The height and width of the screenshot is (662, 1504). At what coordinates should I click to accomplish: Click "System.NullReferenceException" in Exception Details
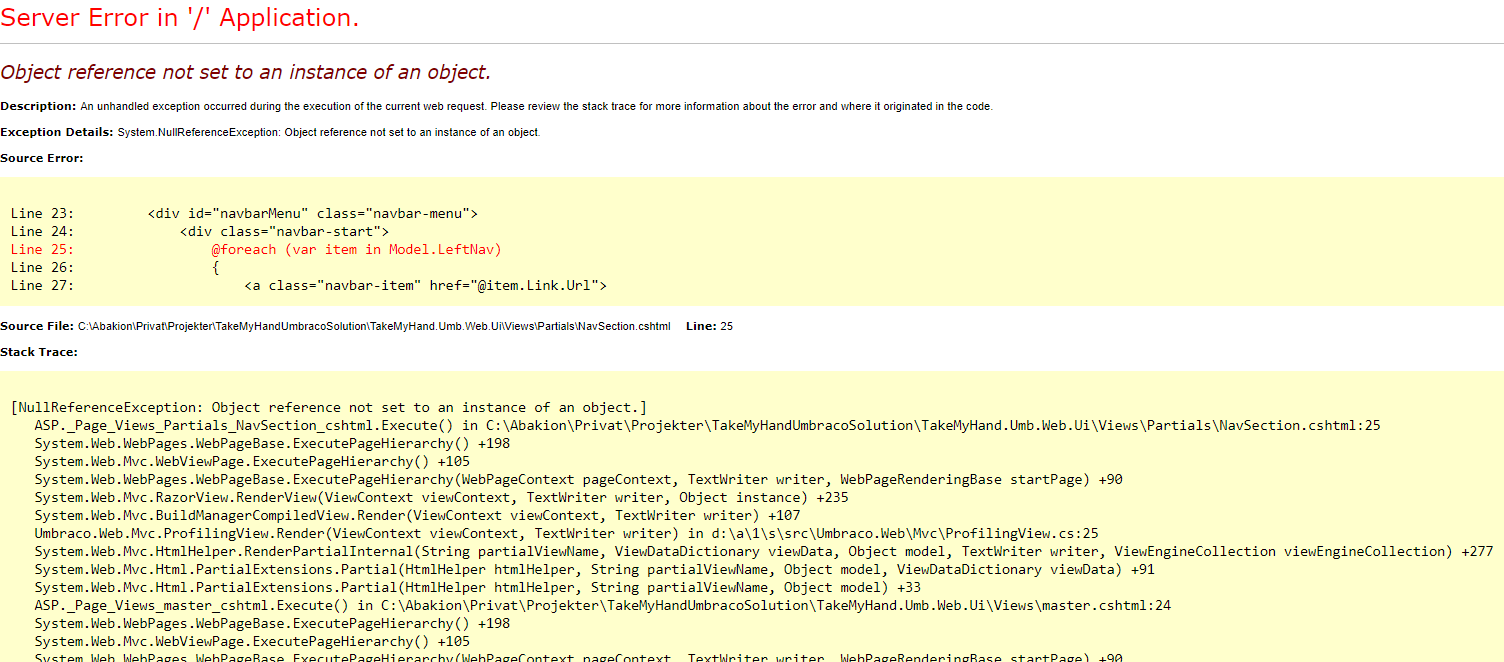pyautogui.click(x=198, y=132)
